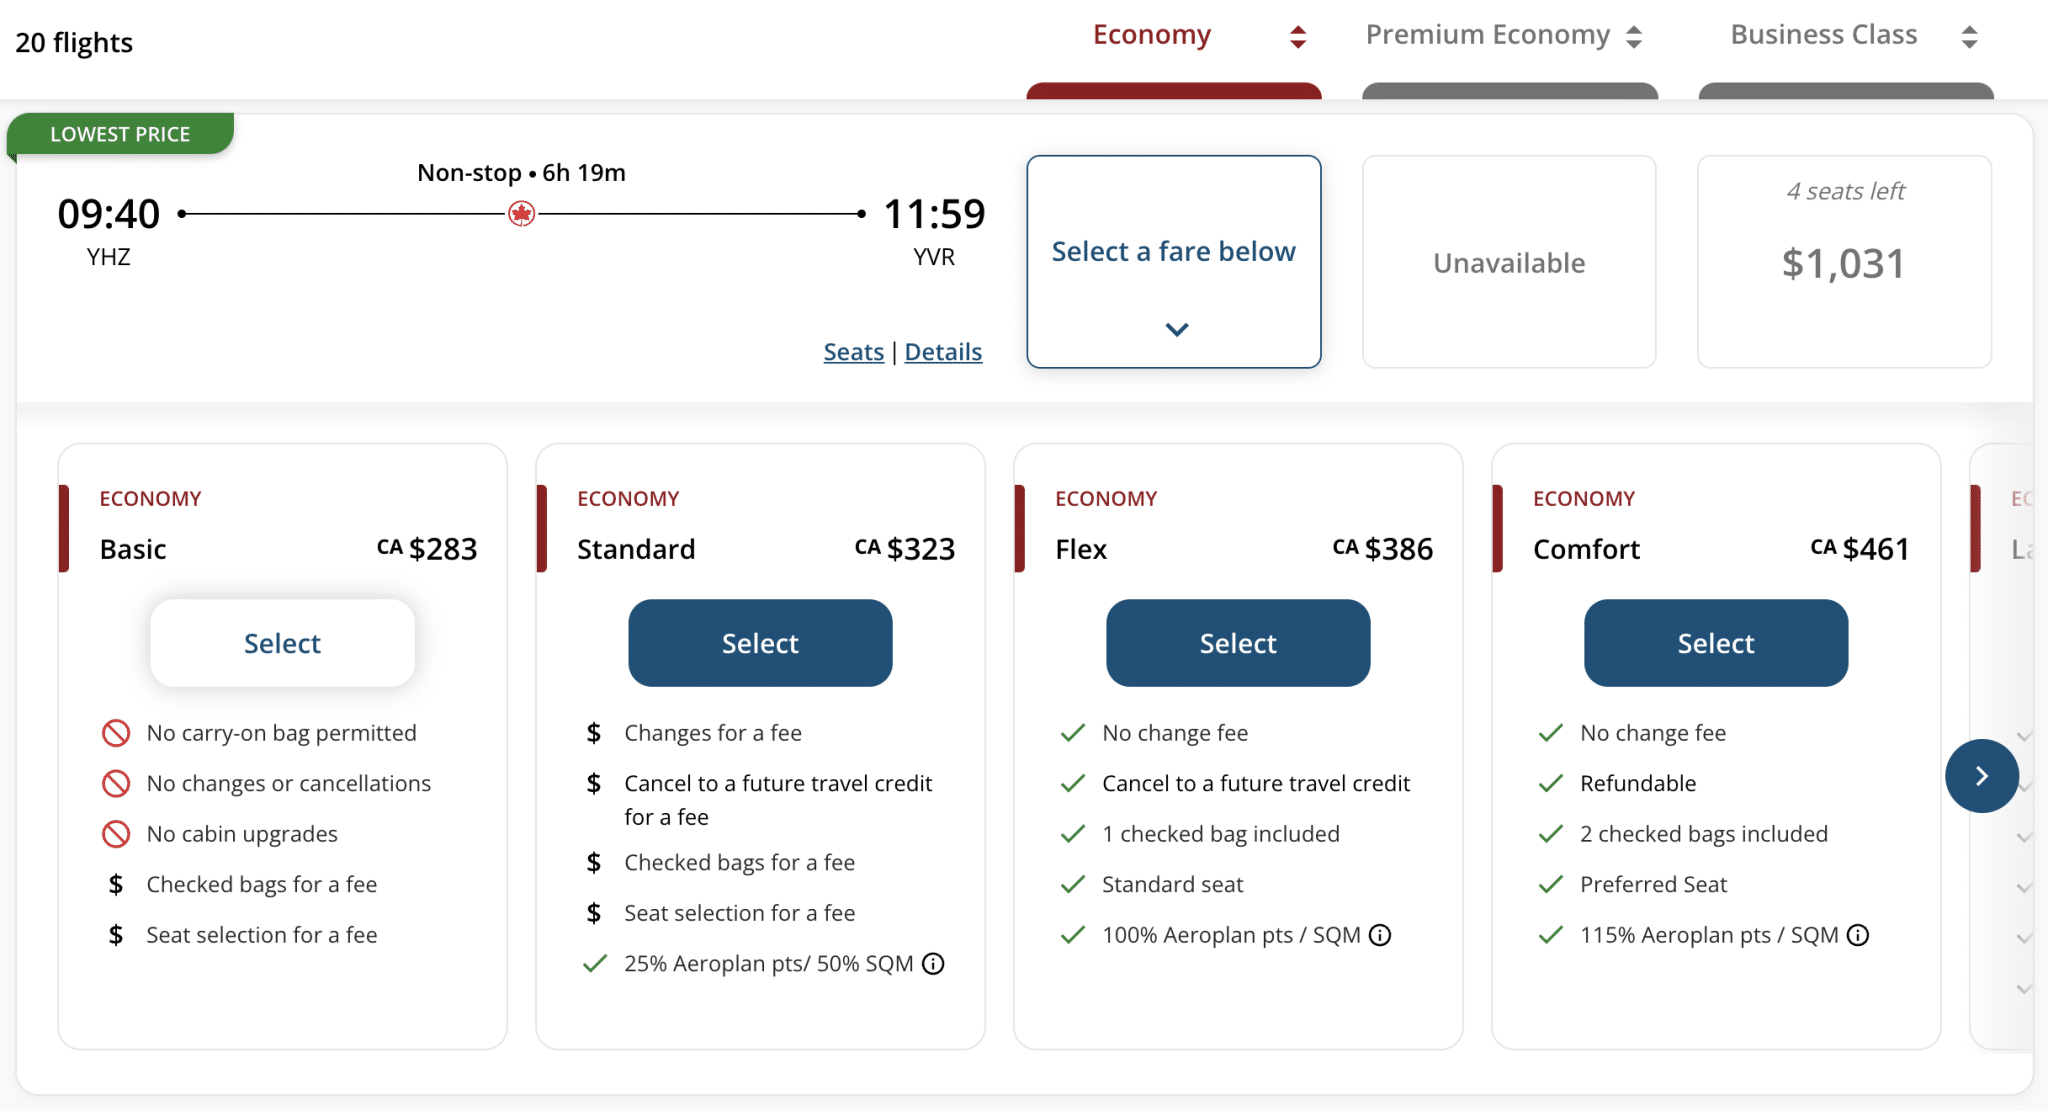Screen dimensions: 2048x1111
Task: Click info icon beside Standard Aeroplan points
Action: click(933, 964)
